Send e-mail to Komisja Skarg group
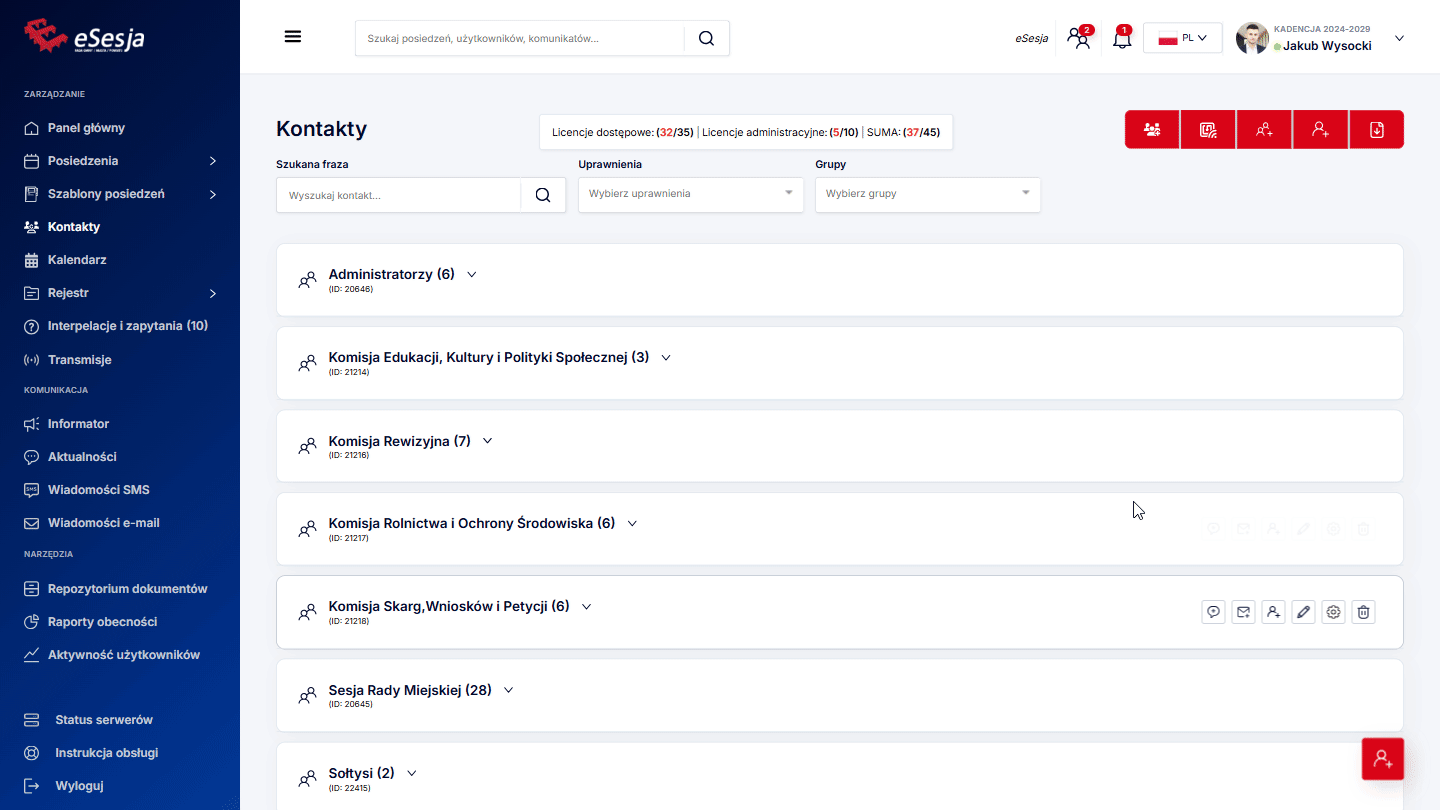This screenshot has width=1440, height=810. [x=1243, y=612]
